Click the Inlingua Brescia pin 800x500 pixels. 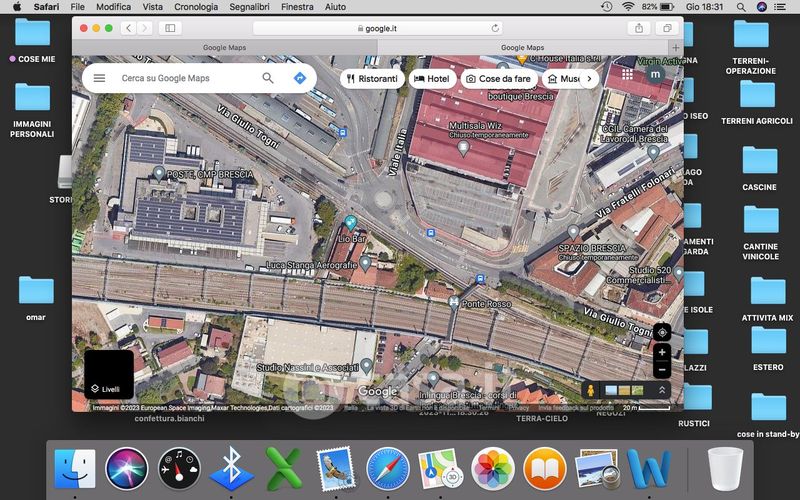(433, 379)
